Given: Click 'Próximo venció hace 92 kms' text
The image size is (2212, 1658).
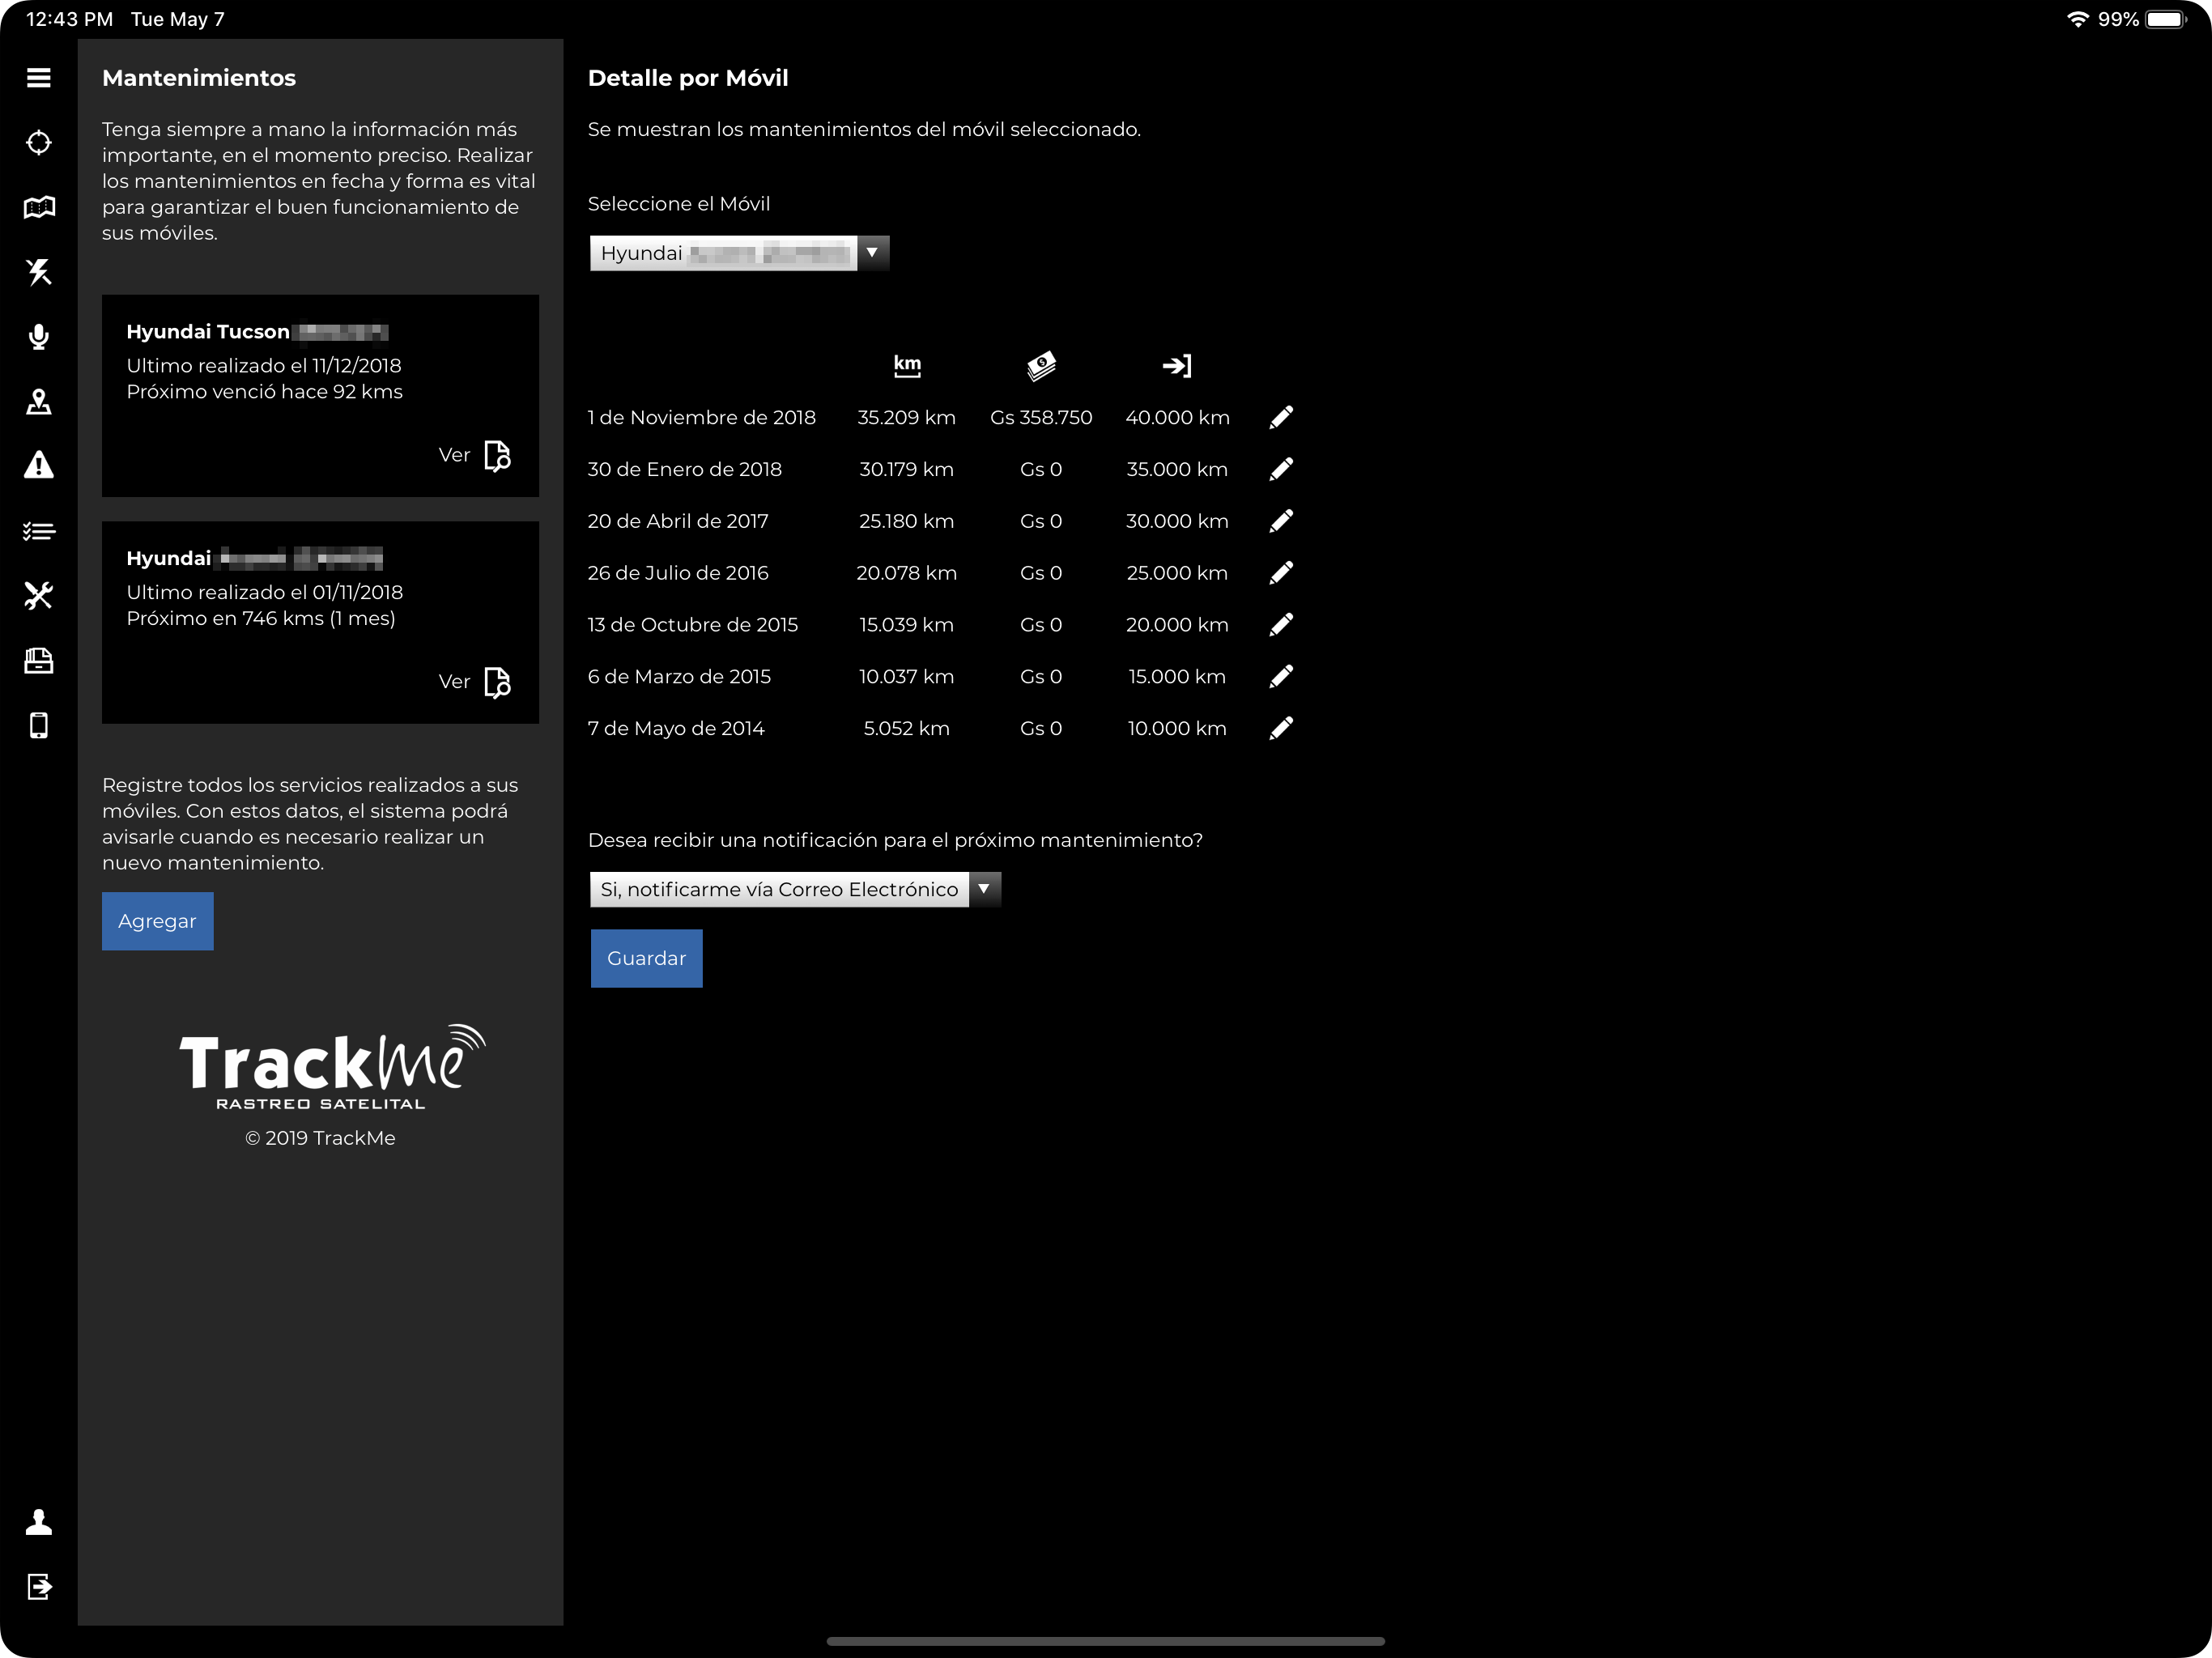Looking at the screenshot, I should pos(264,392).
